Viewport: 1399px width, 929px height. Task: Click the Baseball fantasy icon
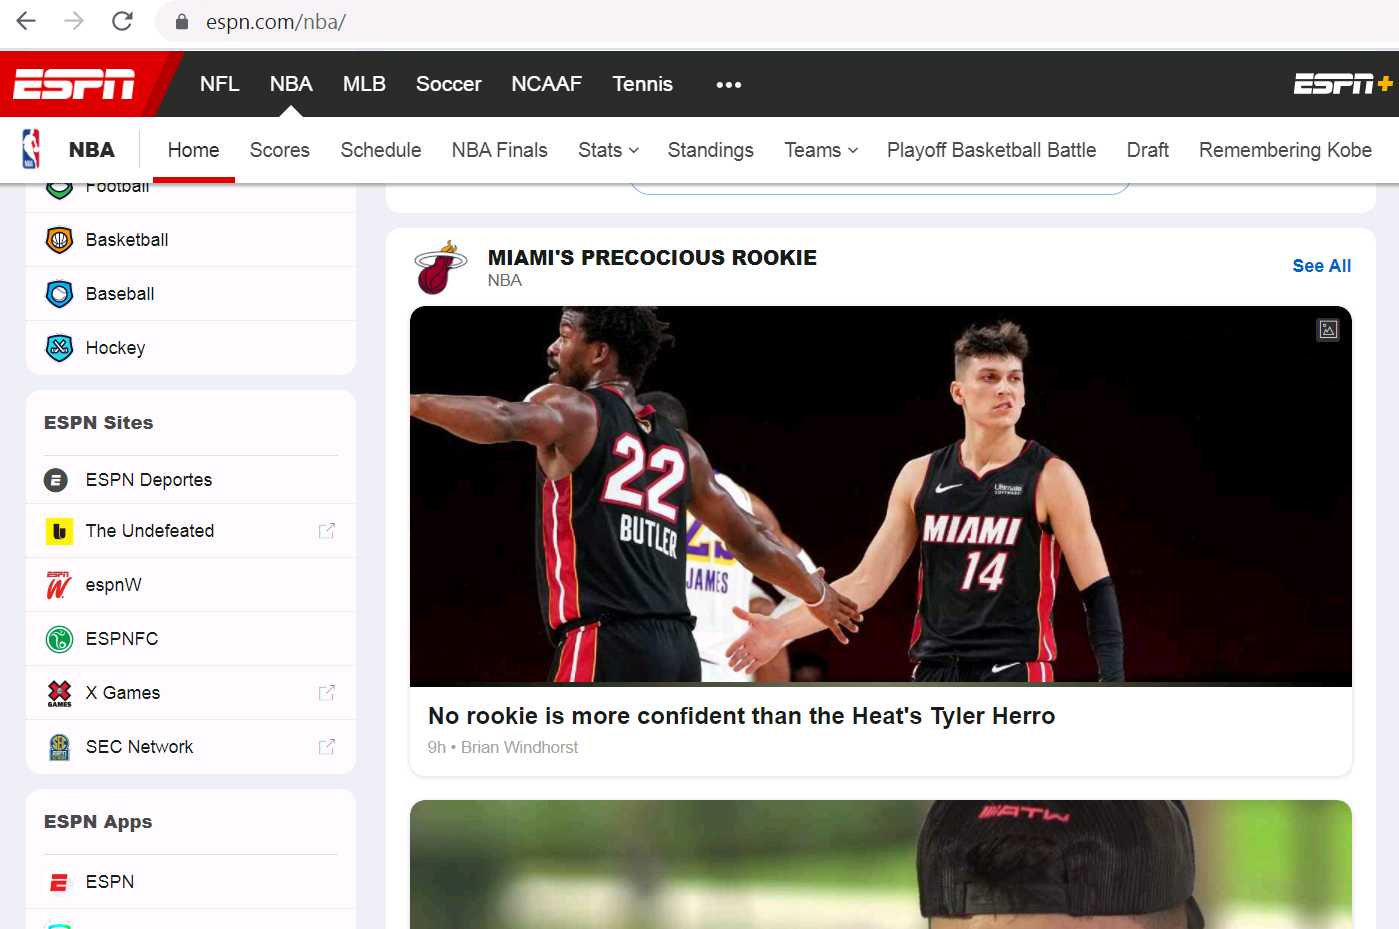tap(60, 294)
